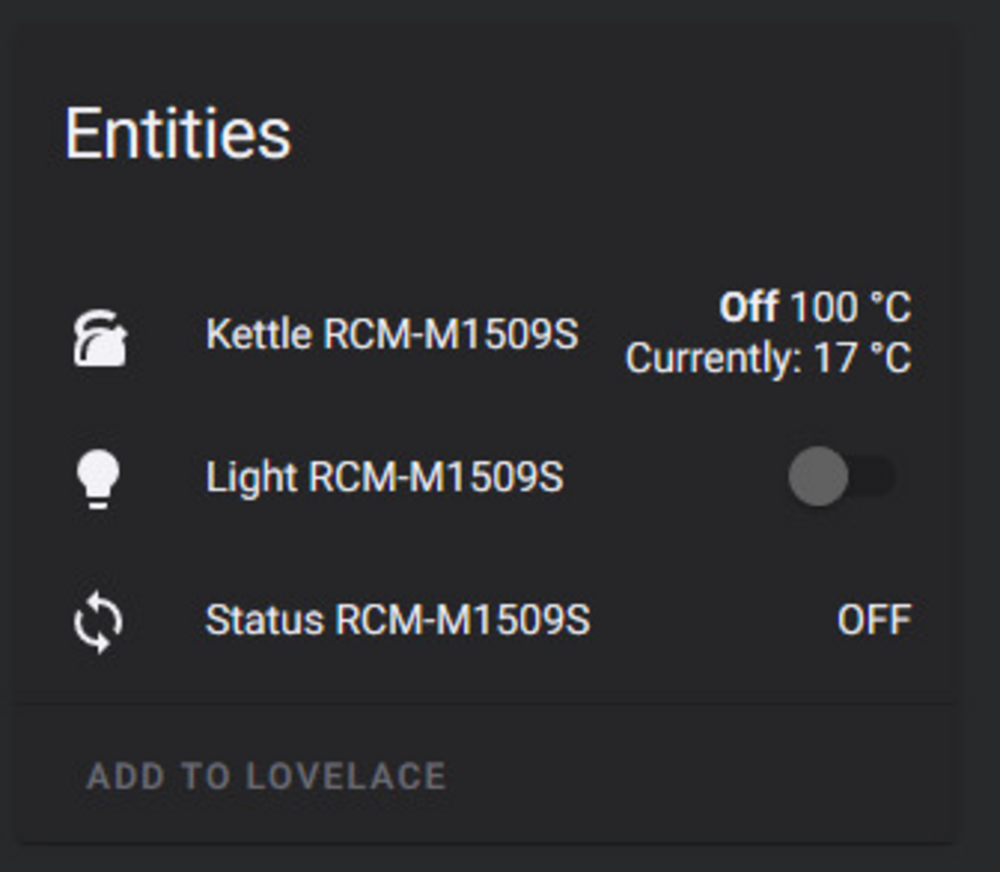Click the dark track of the light toggle

[x=872, y=476]
